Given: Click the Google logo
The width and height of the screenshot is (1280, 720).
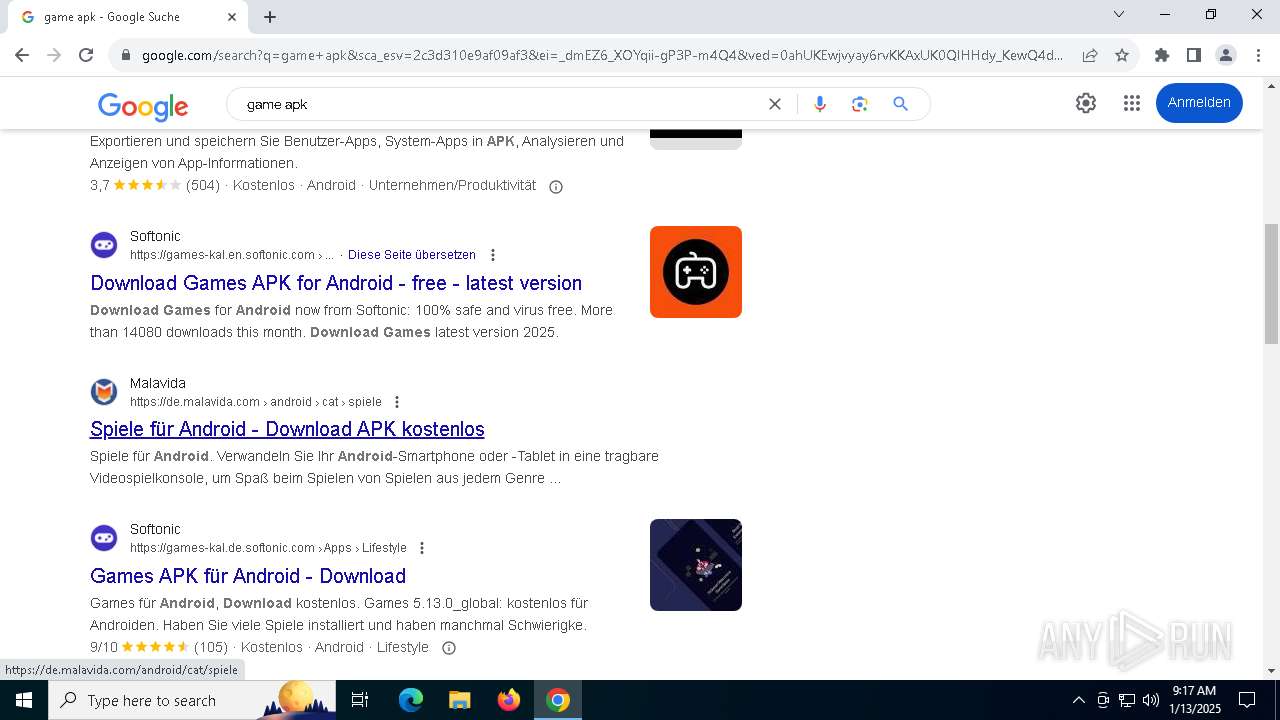Looking at the screenshot, I should pos(143,105).
